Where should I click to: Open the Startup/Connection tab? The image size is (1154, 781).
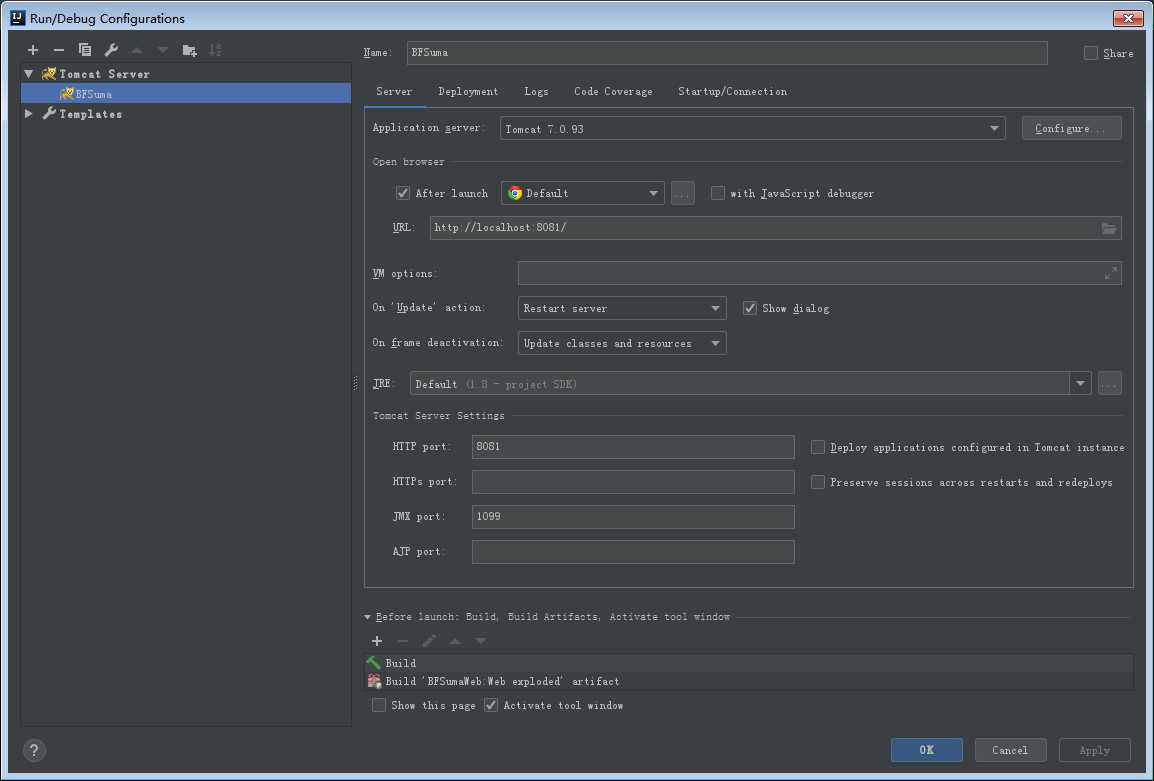732,91
